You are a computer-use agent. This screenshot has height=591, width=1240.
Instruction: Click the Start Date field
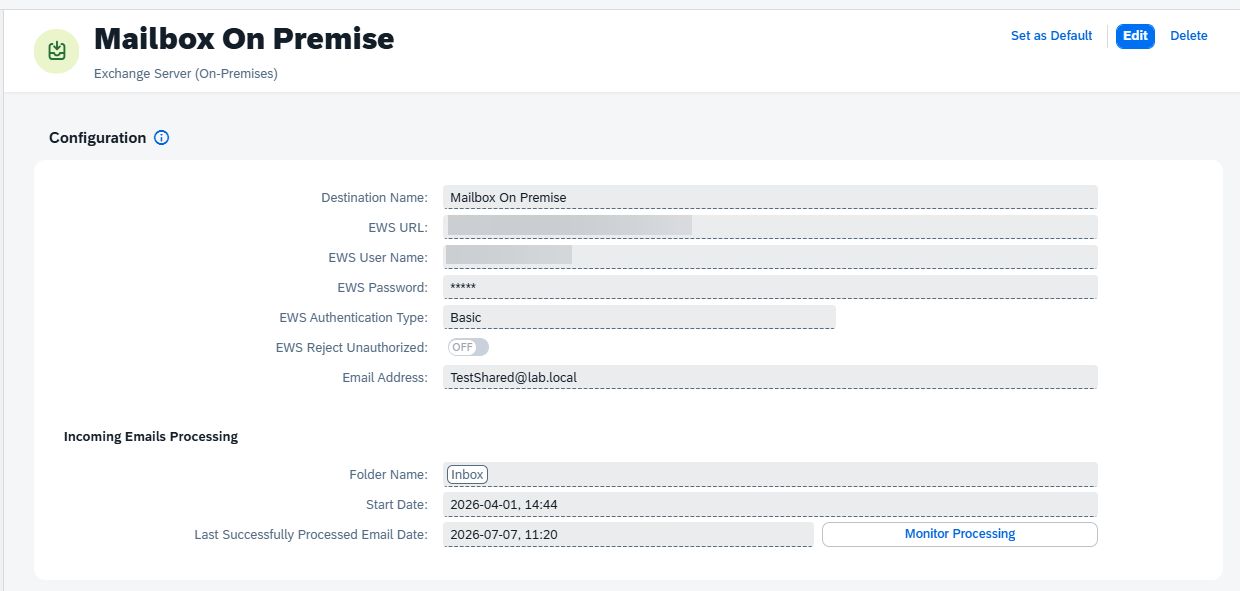[770, 504]
